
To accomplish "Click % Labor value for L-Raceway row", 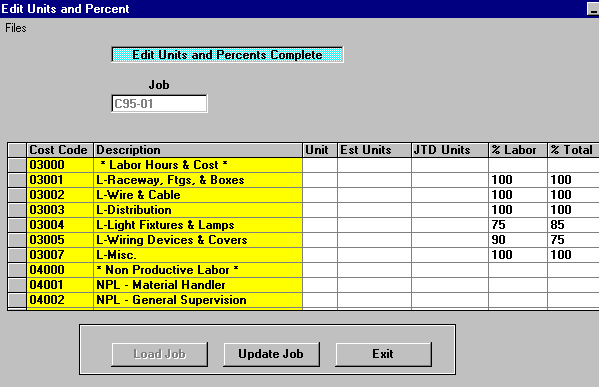I will coord(518,180).
